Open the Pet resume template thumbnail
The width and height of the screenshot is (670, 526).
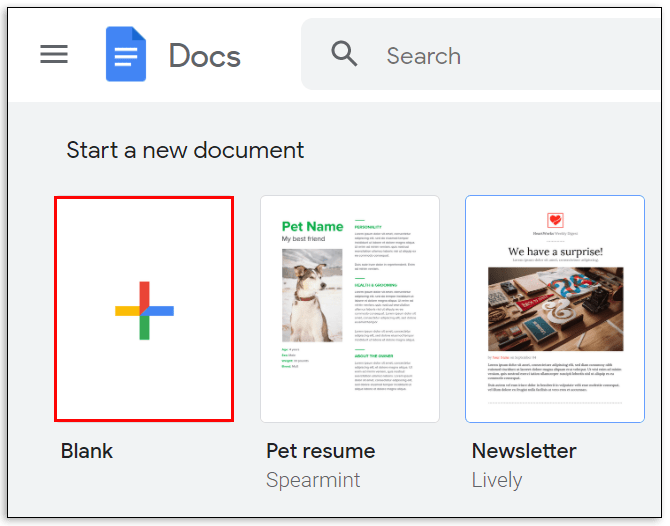click(350, 309)
